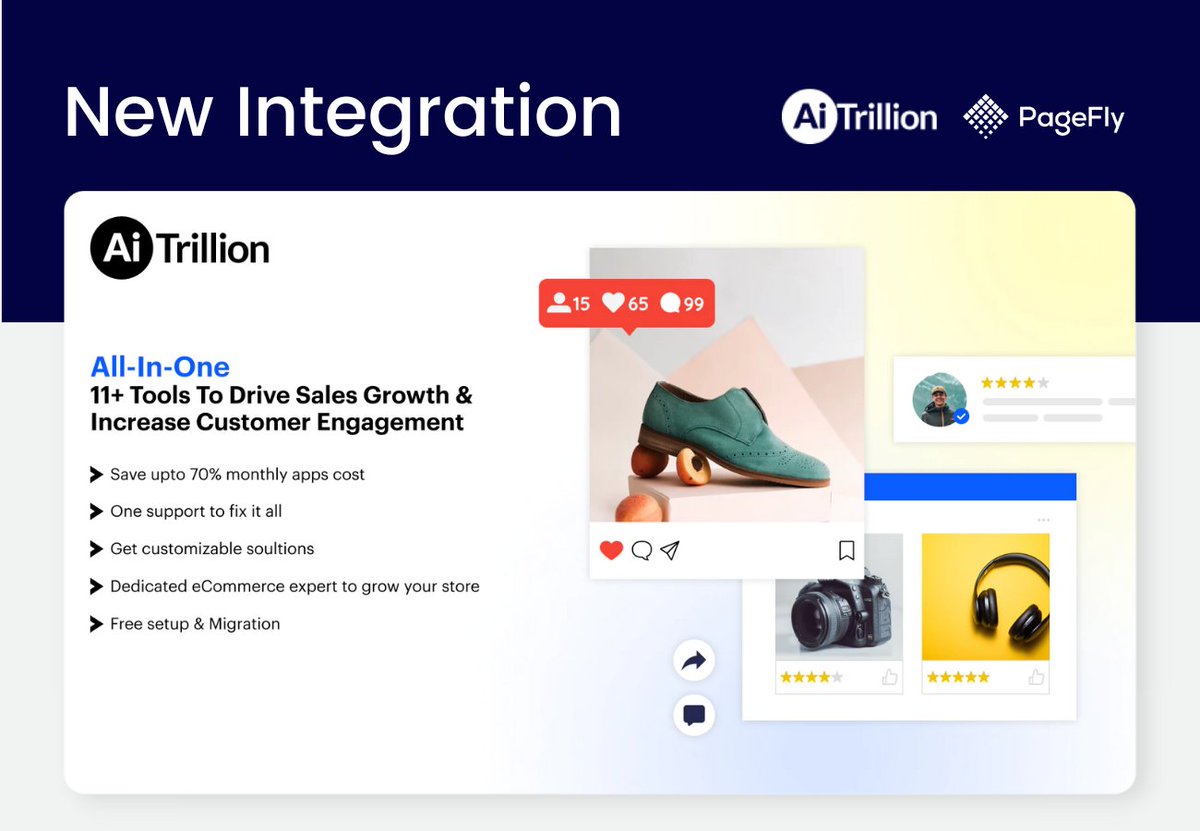1200x831 pixels.
Task: Click the star rating under the camera photo
Action: pos(811,677)
